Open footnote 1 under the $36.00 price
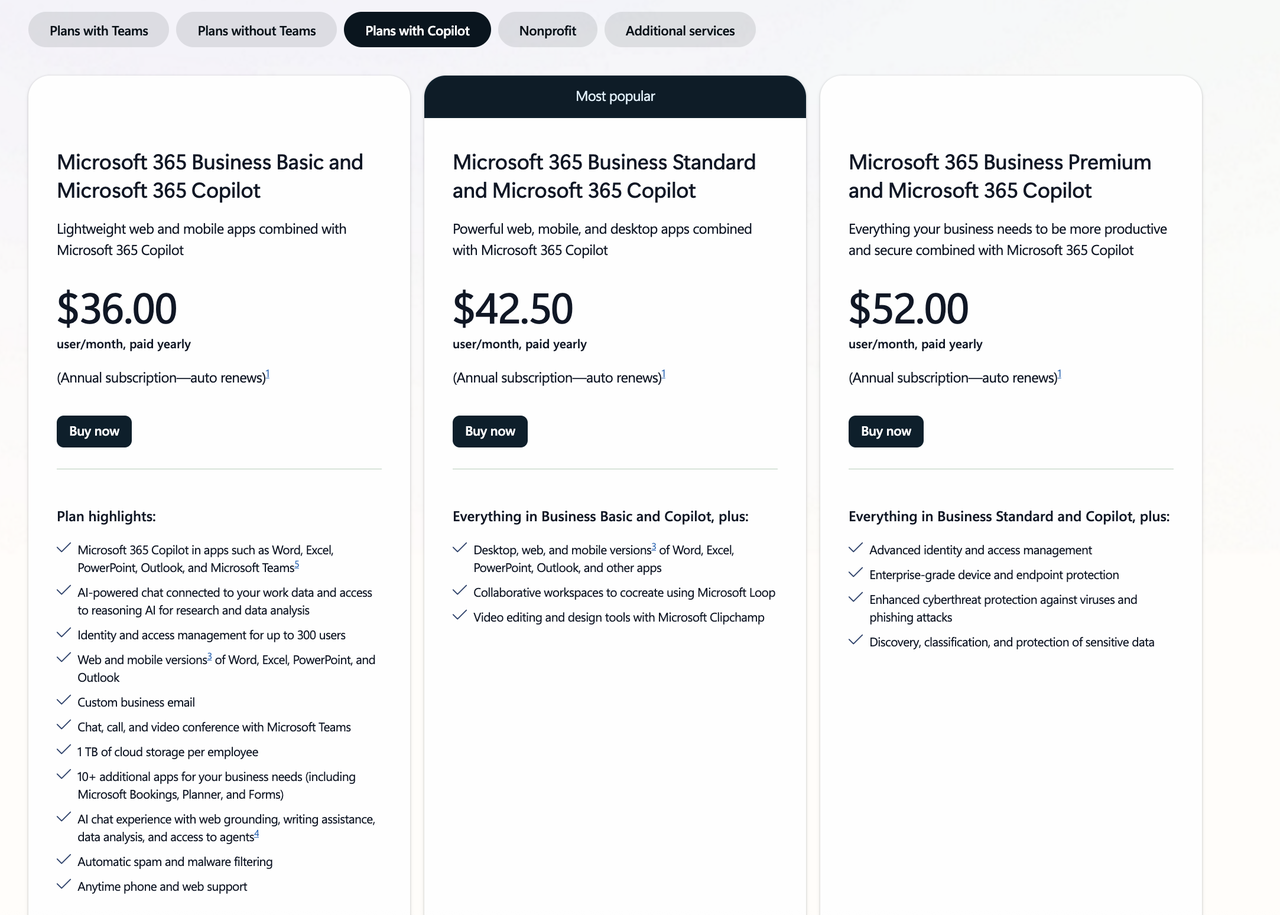The width and height of the screenshot is (1280, 915). click(x=268, y=375)
